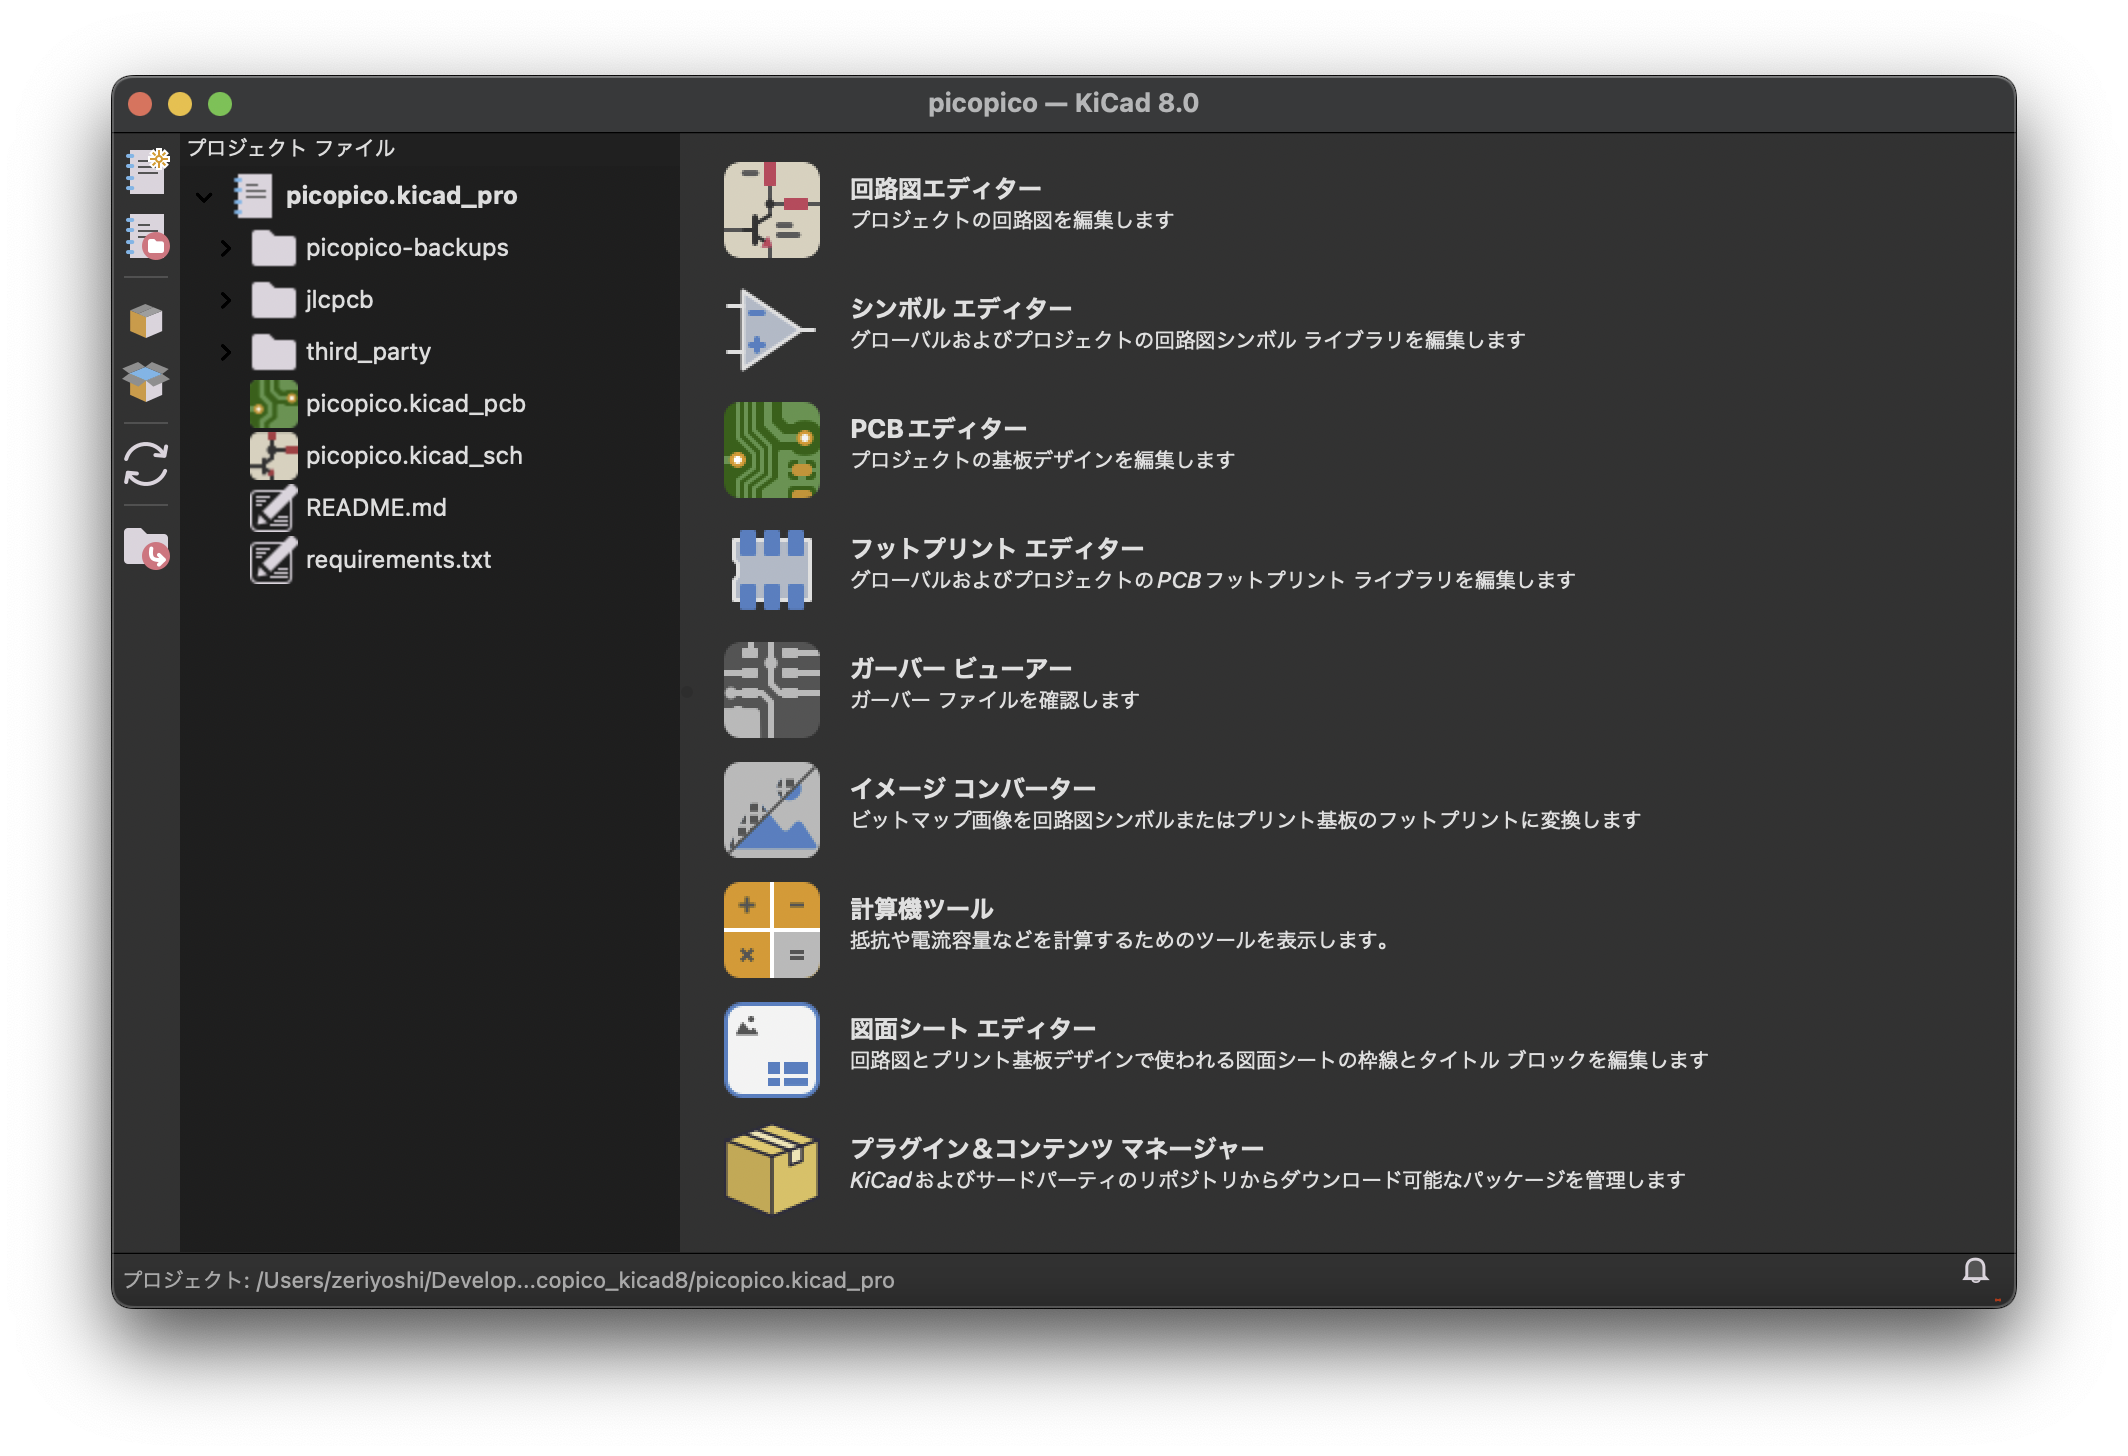
Task: Click the シンボル エディター title text
Action: [x=961, y=309]
